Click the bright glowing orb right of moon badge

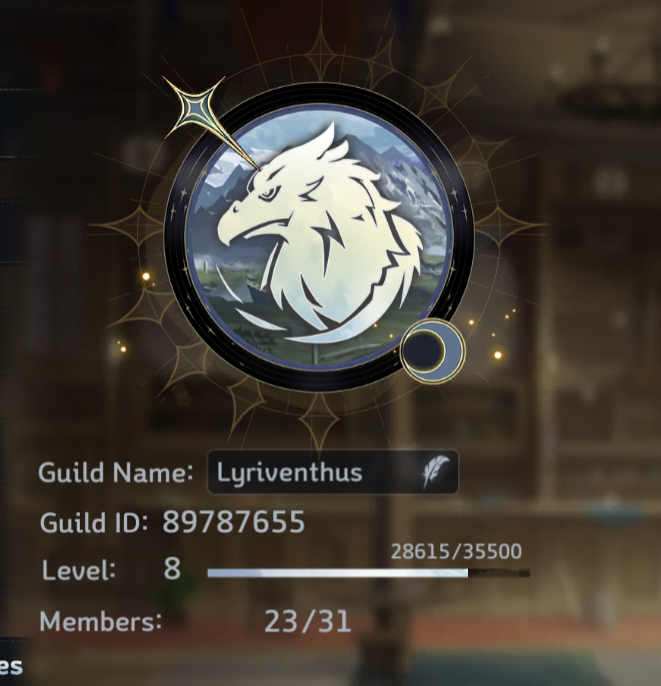[498, 355]
